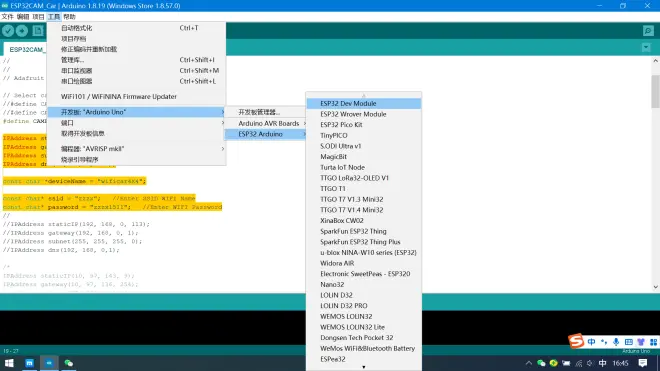This screenshot has height=371, width=660.
Task: Click the ESP32CAM sketch tab
Action: tap(25, 49)
